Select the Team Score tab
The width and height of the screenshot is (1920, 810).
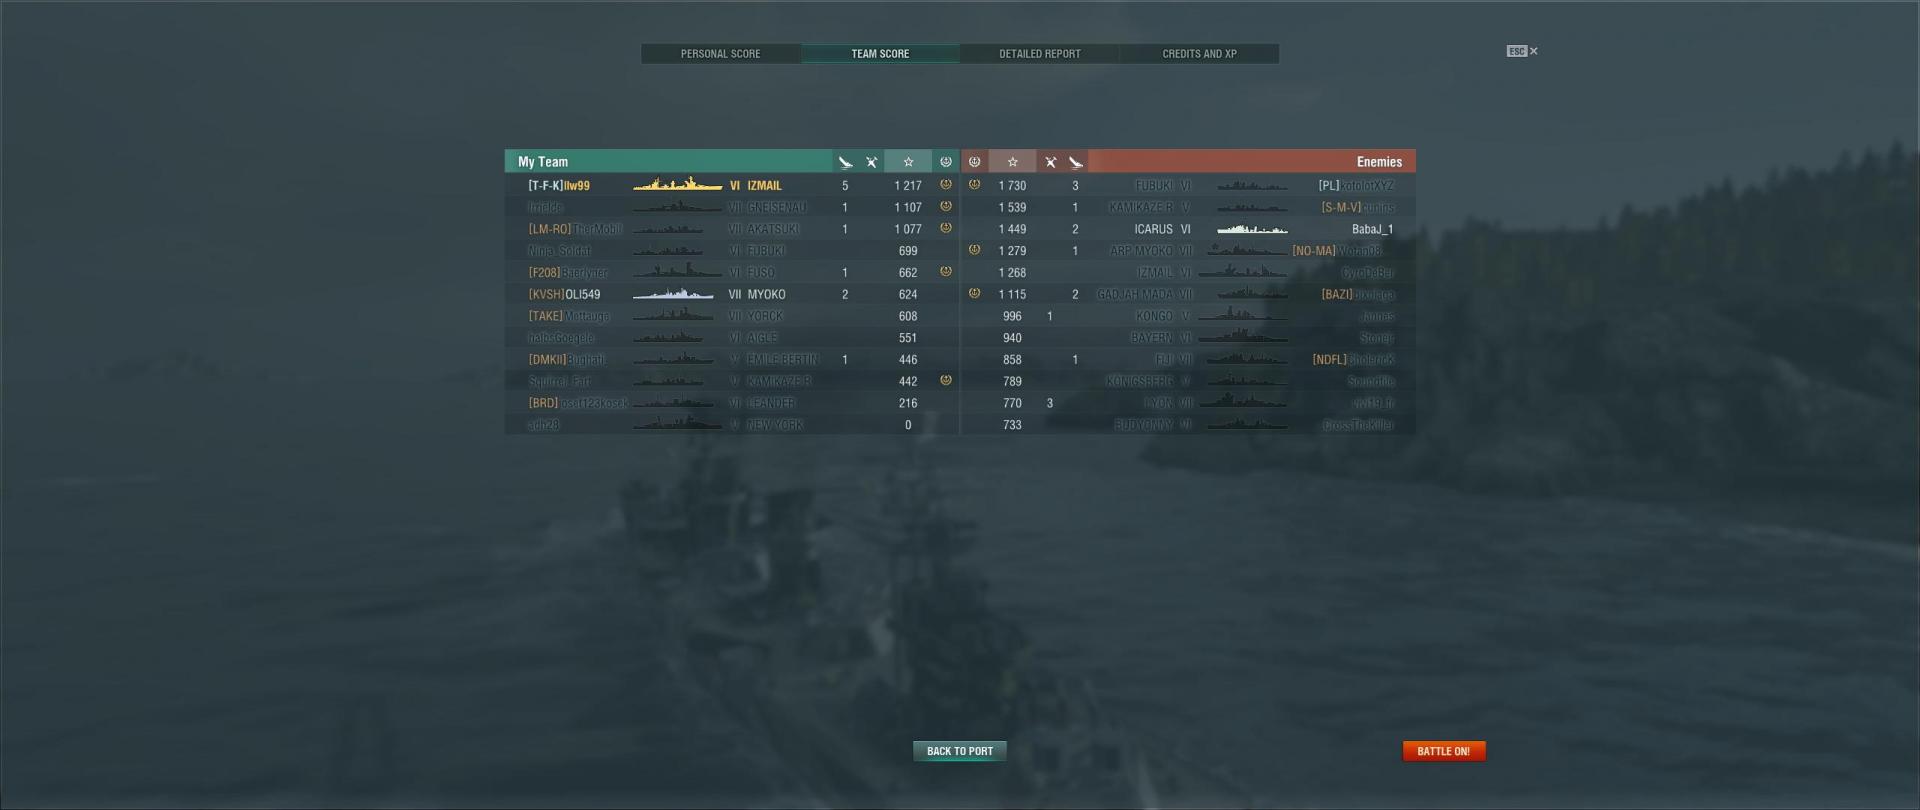click(880, 54)
